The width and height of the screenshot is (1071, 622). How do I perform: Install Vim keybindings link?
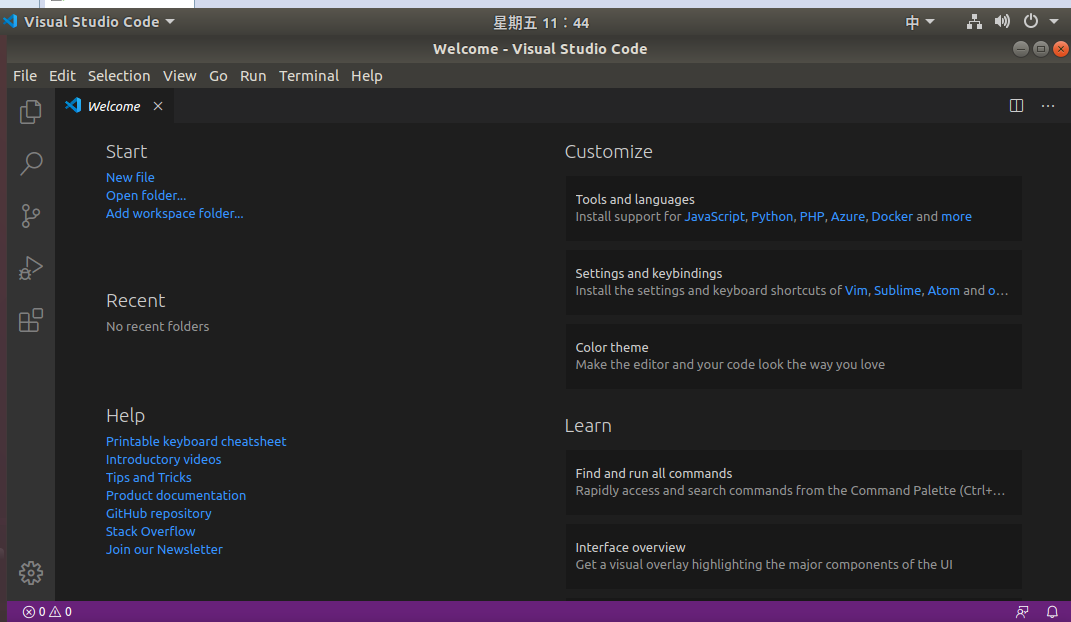pos(856,291)
